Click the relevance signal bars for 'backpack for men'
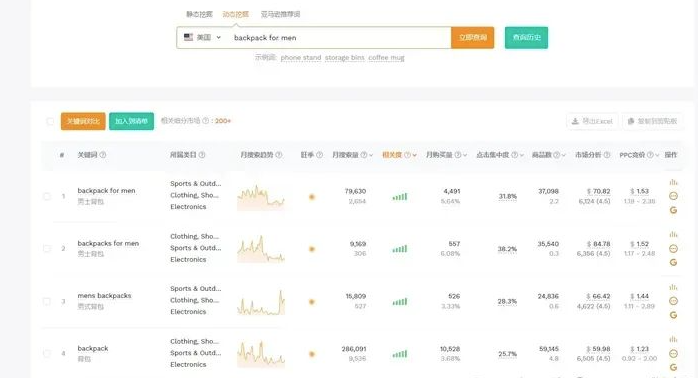Screen dimensions: 698x378 pyautogui.click(x=400, y=197)
